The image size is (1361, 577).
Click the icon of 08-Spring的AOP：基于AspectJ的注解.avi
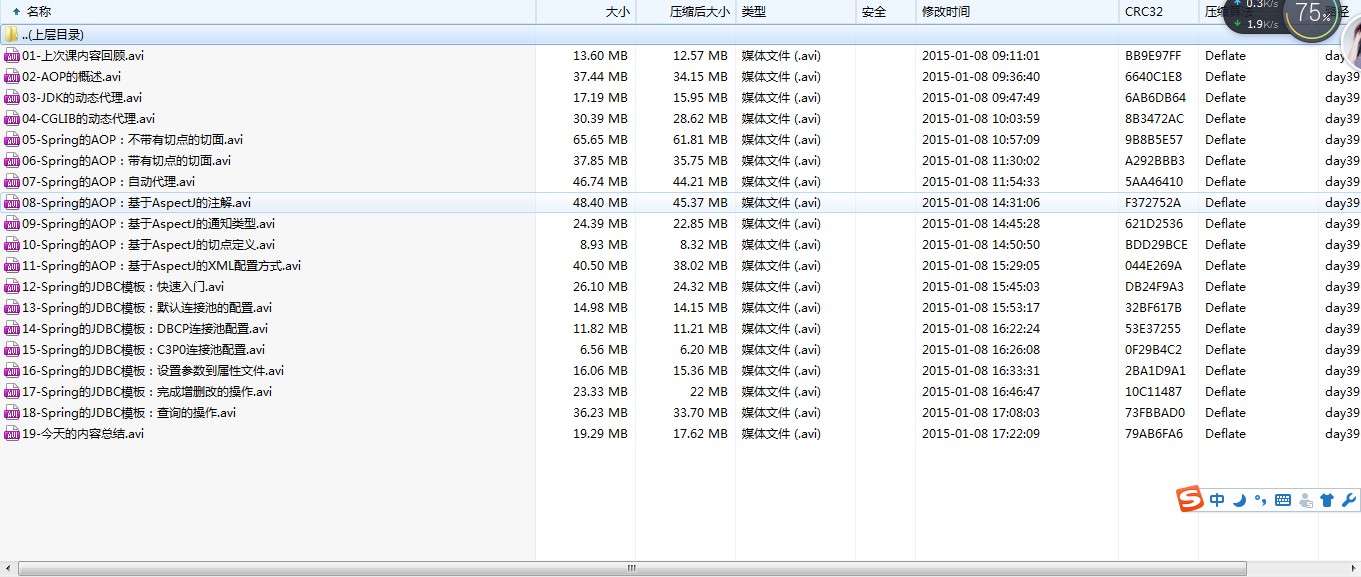(x=12, y=203)
